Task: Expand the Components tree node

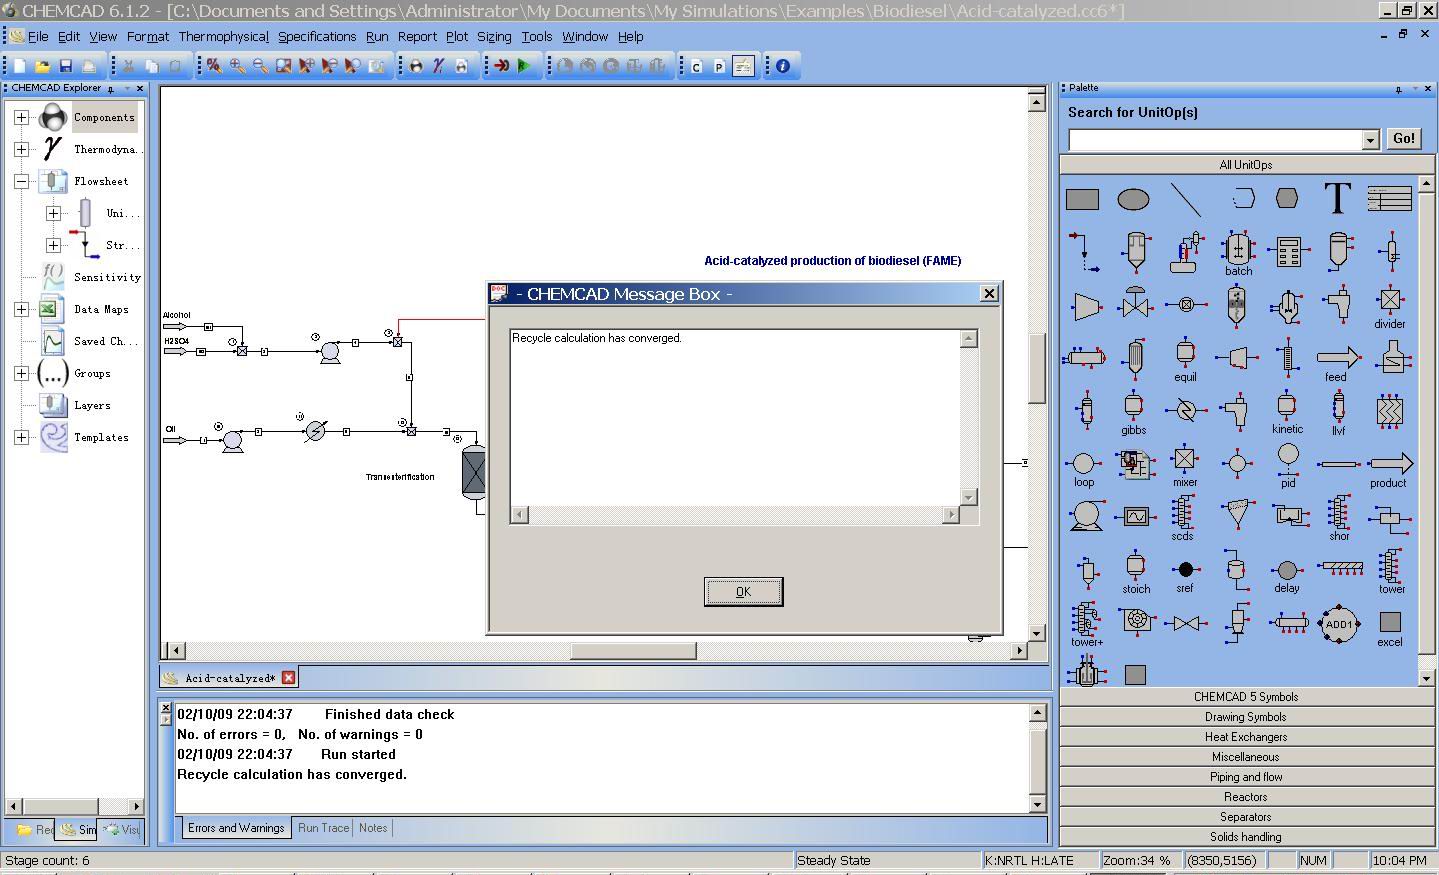Action: pyautogui.click(x=21, y=117)
